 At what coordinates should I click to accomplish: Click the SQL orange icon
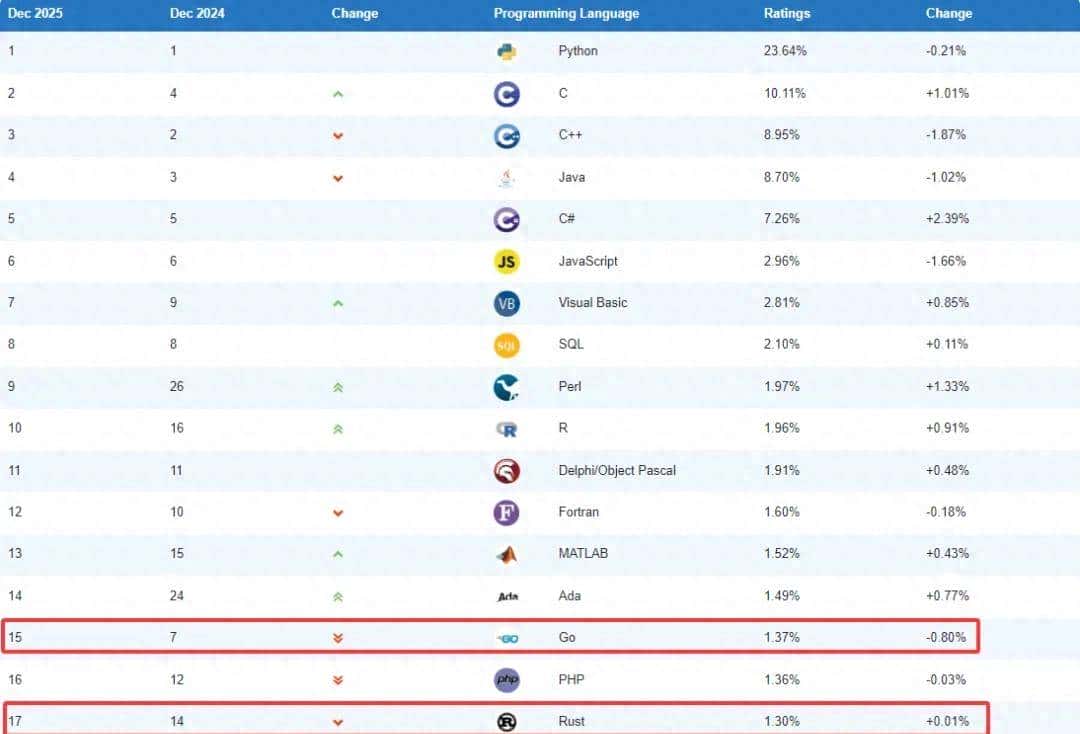(507, 345)
